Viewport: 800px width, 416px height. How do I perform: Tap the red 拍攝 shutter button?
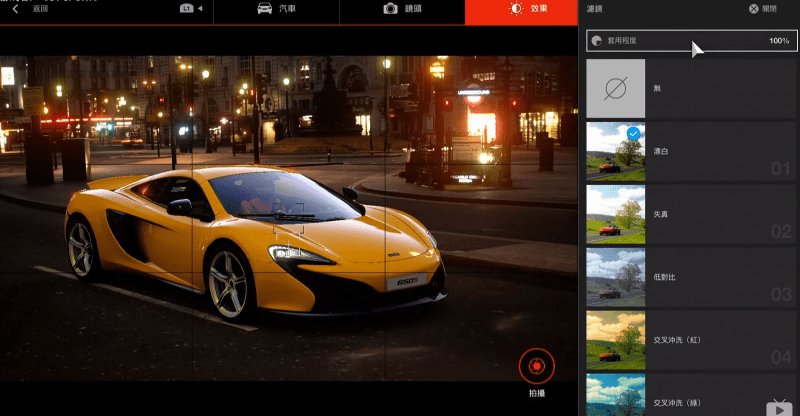537,366
